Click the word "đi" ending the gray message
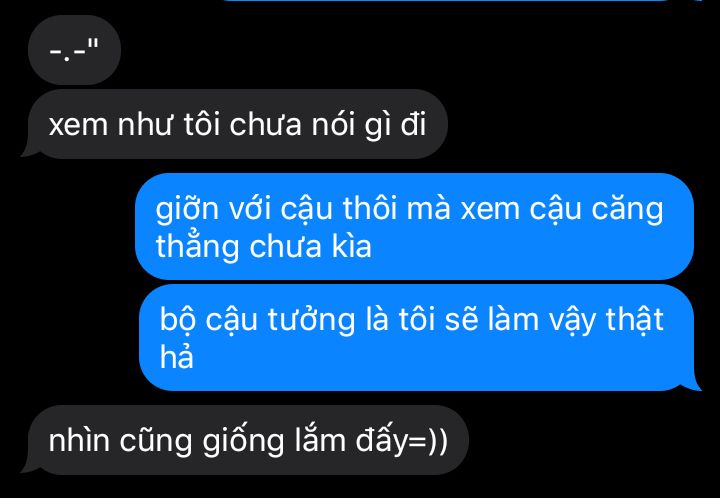Screen dimensions: 720x498 (413, 124)
